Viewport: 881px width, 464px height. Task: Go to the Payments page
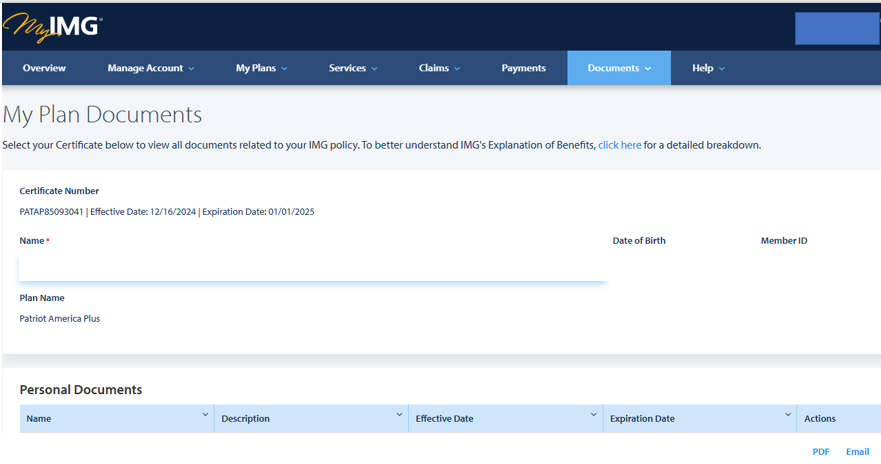click(x=524, y=68)
